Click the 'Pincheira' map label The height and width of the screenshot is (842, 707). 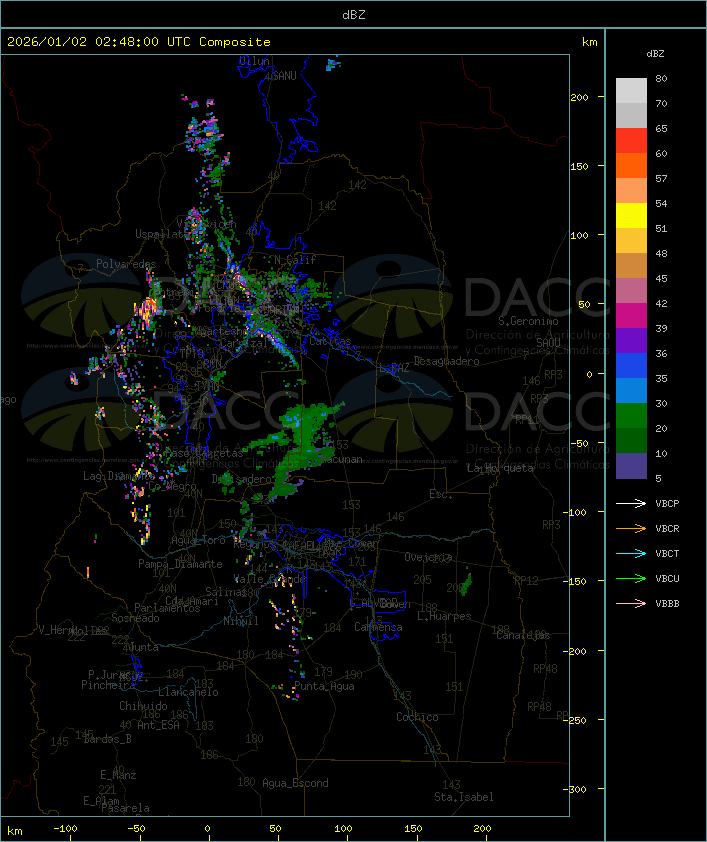click(x=108, y=685)
